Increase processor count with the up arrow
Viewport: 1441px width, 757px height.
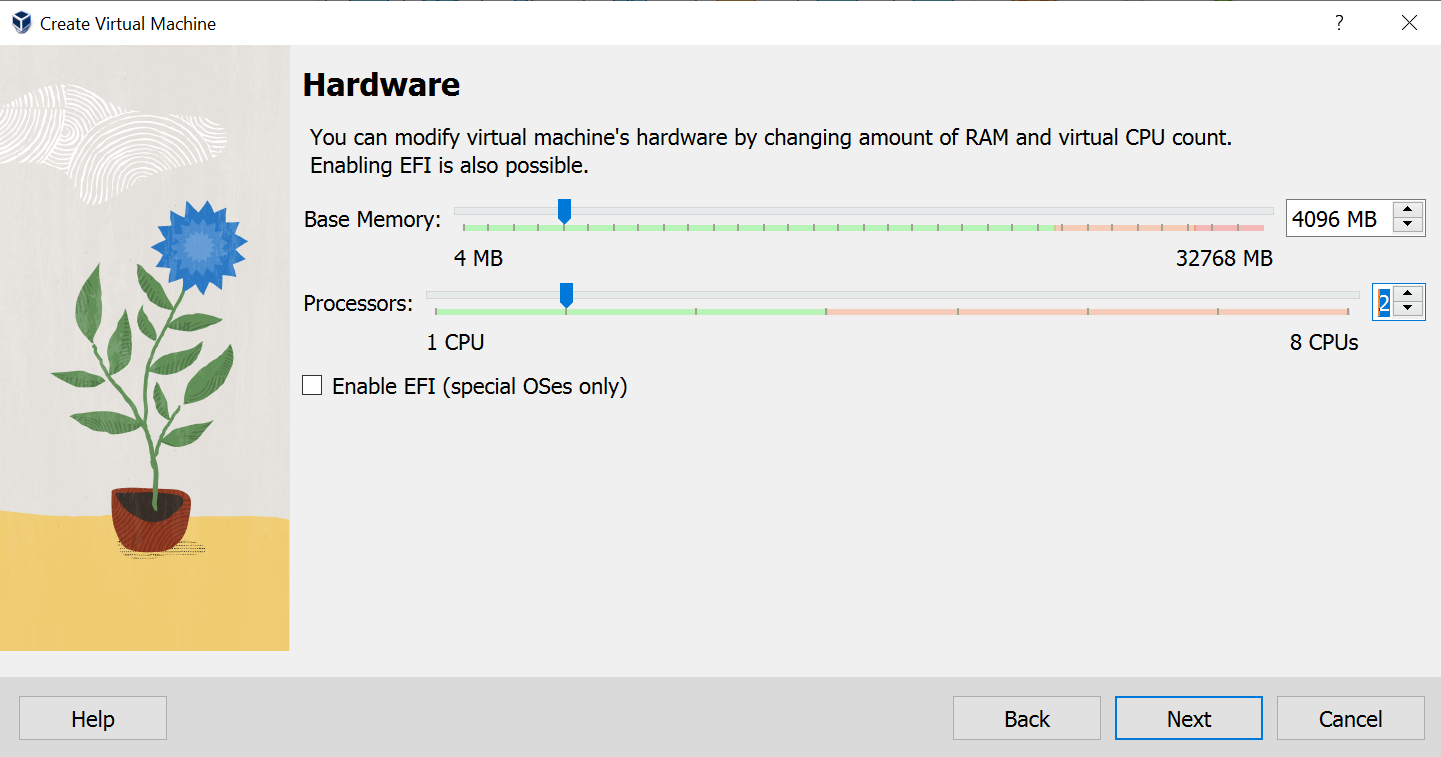pos(1408,294)
